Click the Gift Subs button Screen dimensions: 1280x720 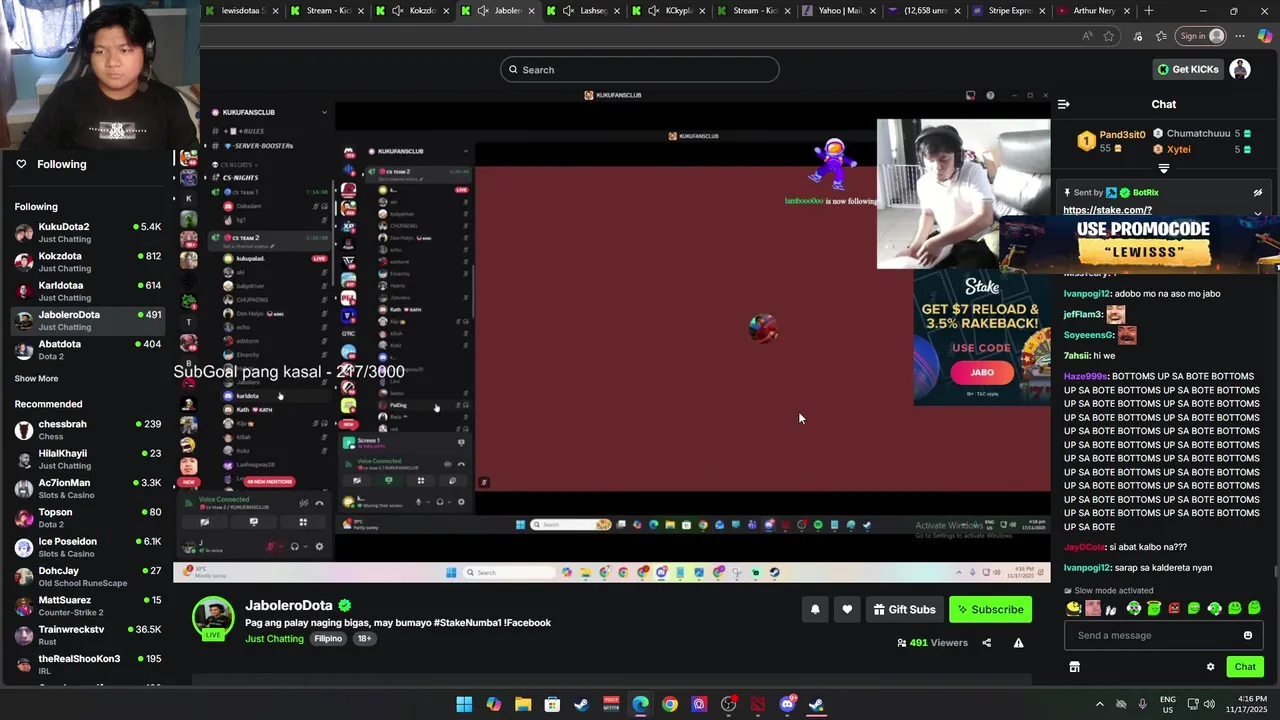[904, 609]
